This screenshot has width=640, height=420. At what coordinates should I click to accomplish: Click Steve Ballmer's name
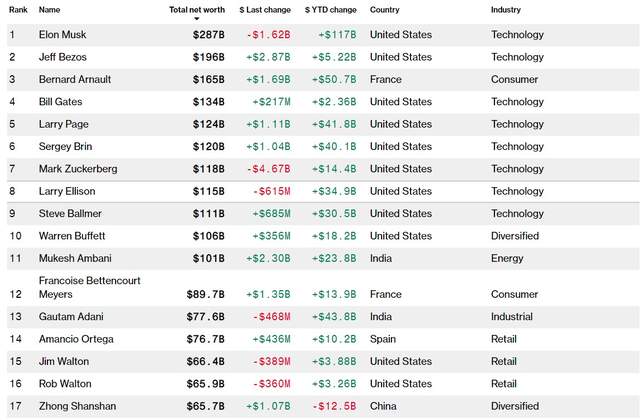coord(70,214)
